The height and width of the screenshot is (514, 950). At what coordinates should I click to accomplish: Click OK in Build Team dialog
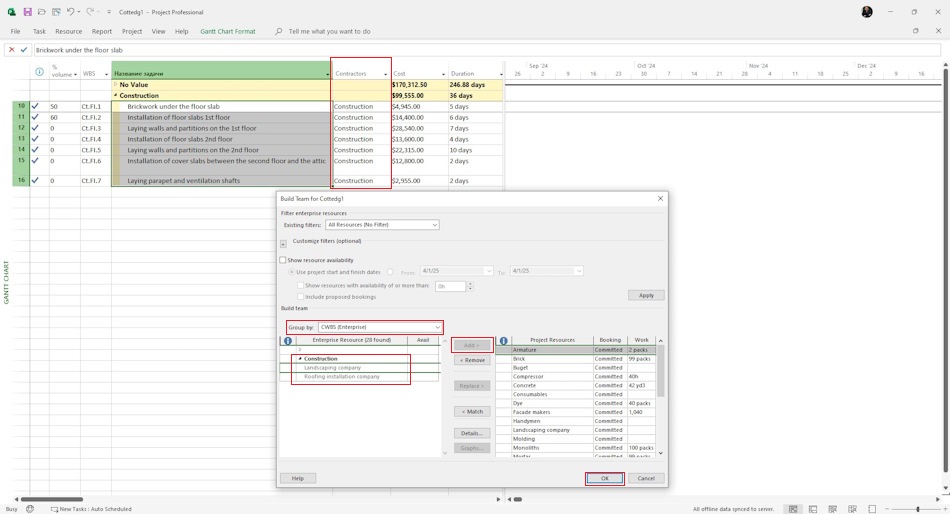(605, 478)
